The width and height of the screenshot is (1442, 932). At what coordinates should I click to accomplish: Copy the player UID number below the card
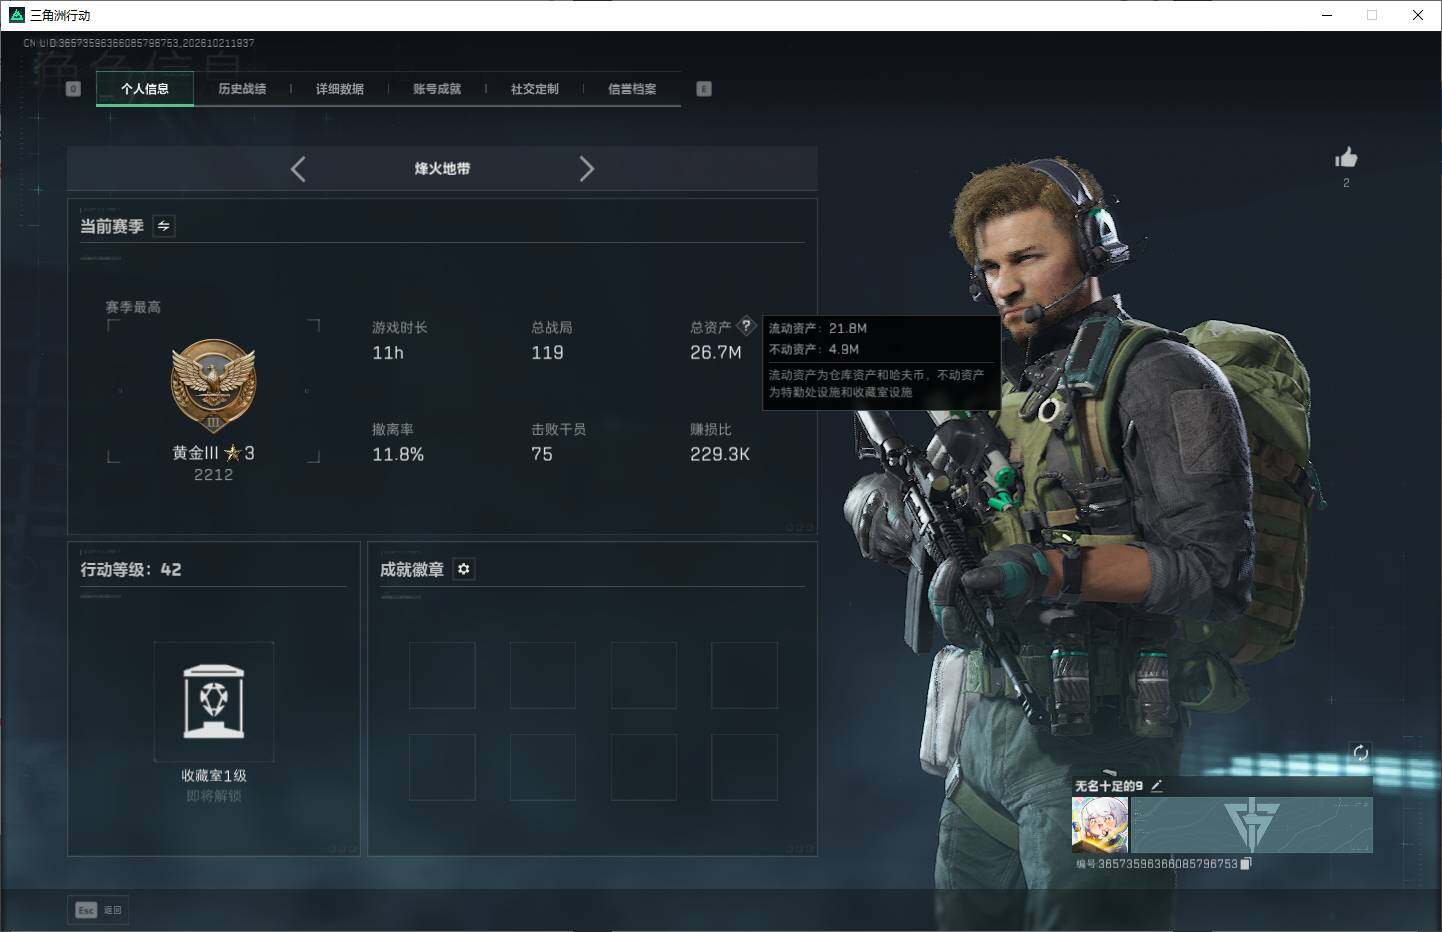[x=1245, y=864]
